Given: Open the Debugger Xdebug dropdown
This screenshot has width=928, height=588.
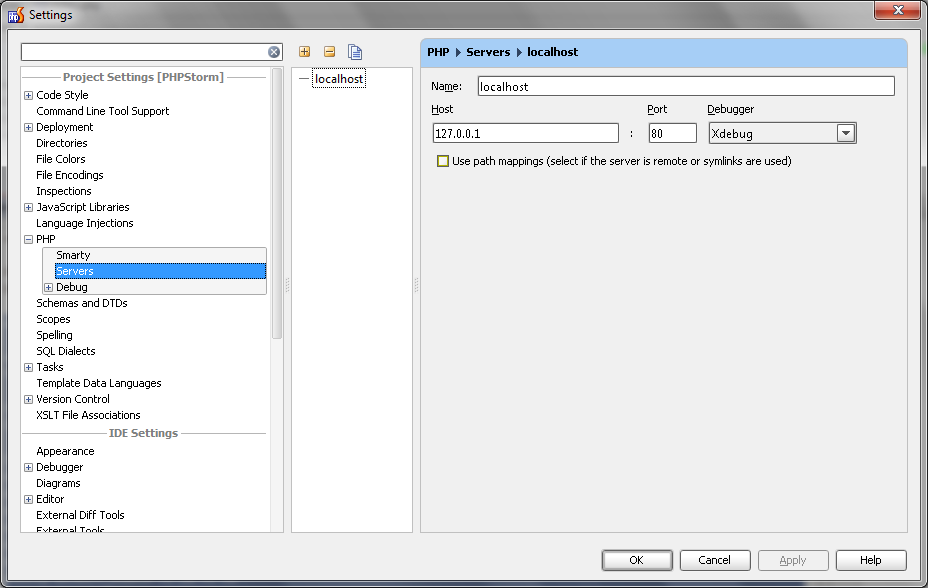Looking at the screenshot, I should (846, 133).
